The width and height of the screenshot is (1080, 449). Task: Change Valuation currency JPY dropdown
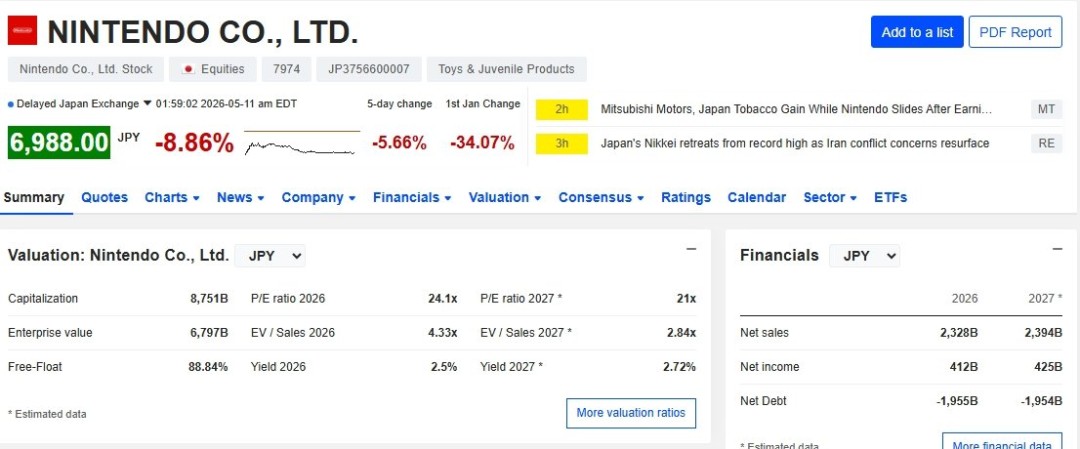click(x=270, y=255)
